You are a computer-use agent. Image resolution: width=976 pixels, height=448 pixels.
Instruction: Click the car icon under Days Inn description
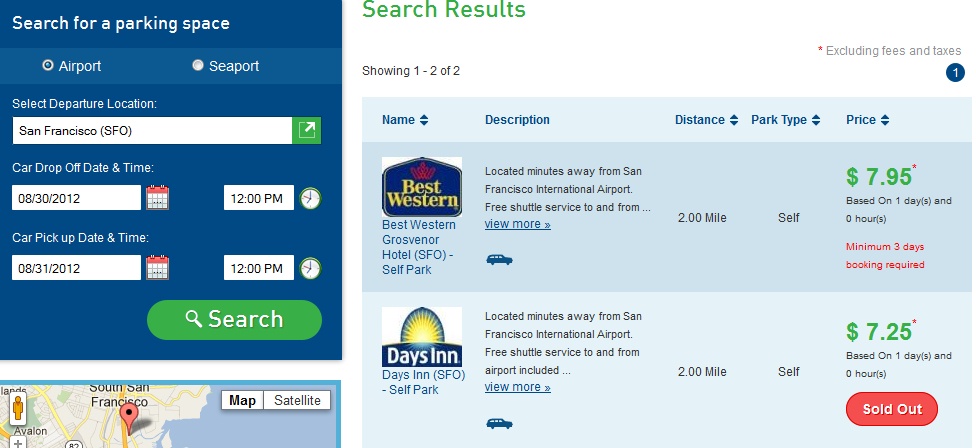(x=499, y=423)
